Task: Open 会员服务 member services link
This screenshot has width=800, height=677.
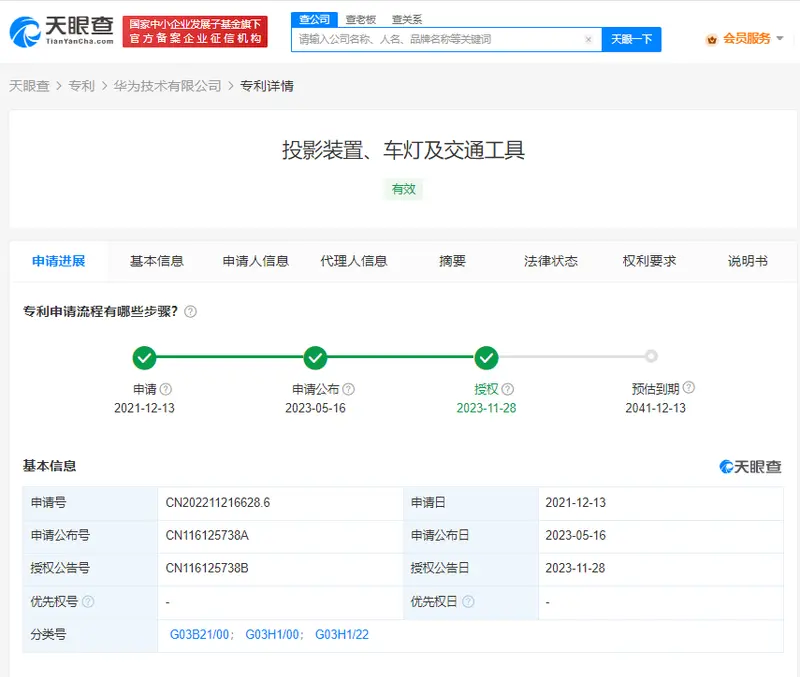Action: [746, 38]
